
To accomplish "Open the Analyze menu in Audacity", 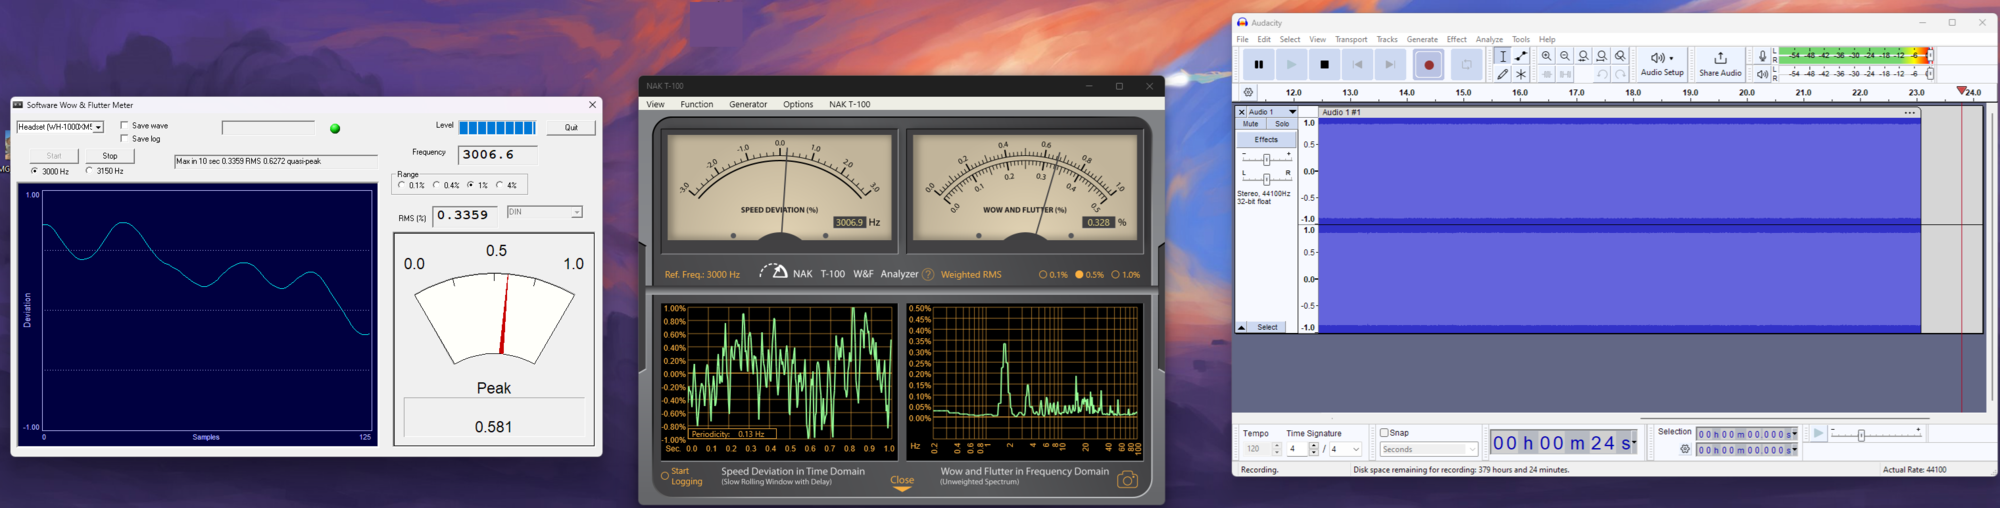I will (x=1489, y=40).
